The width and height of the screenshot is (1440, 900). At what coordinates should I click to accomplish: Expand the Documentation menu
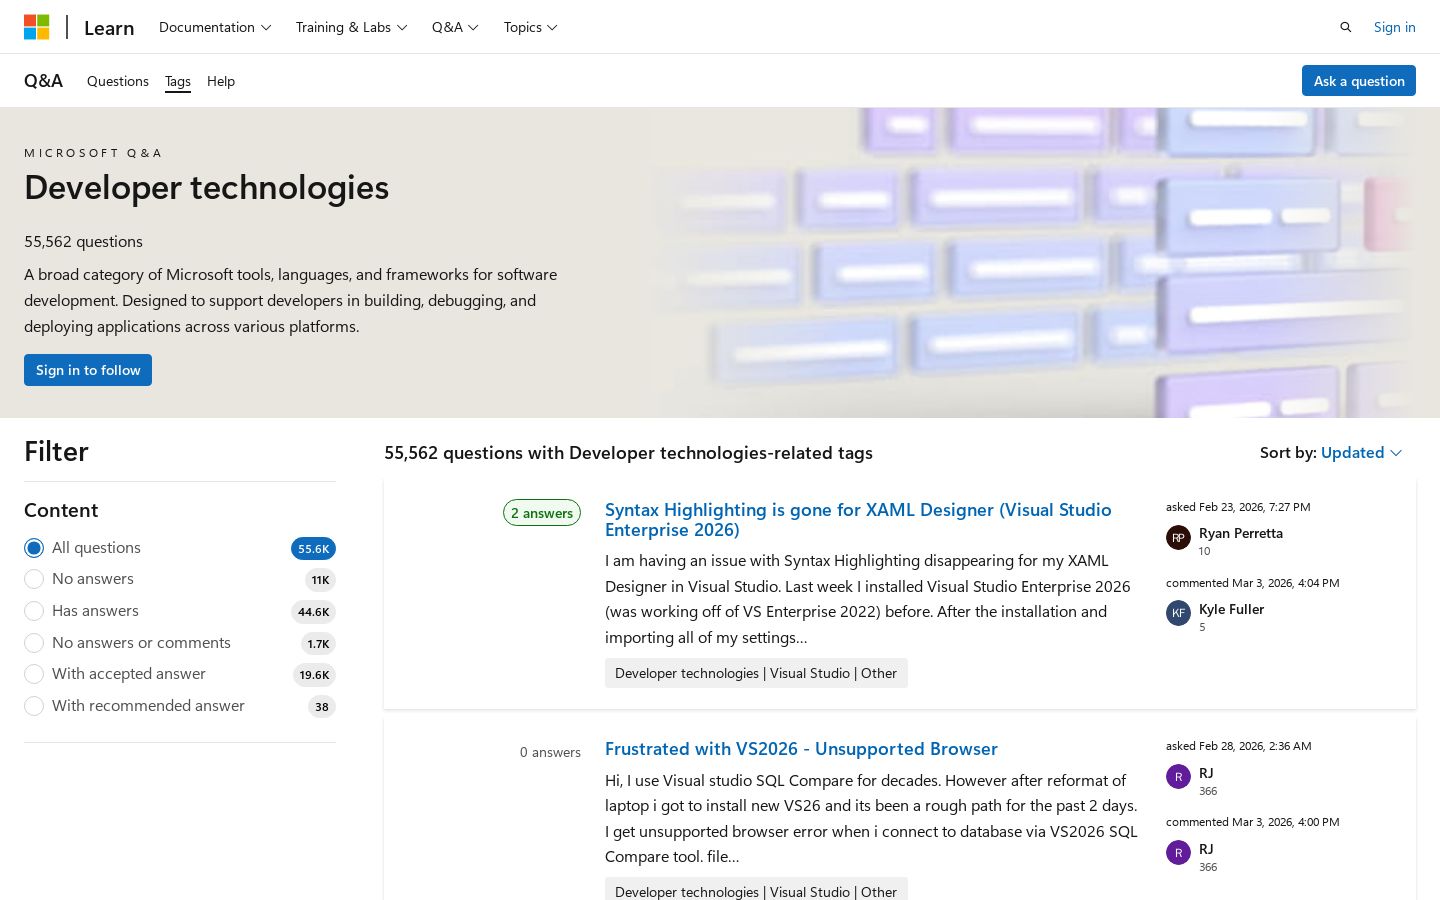click(215, 27)
